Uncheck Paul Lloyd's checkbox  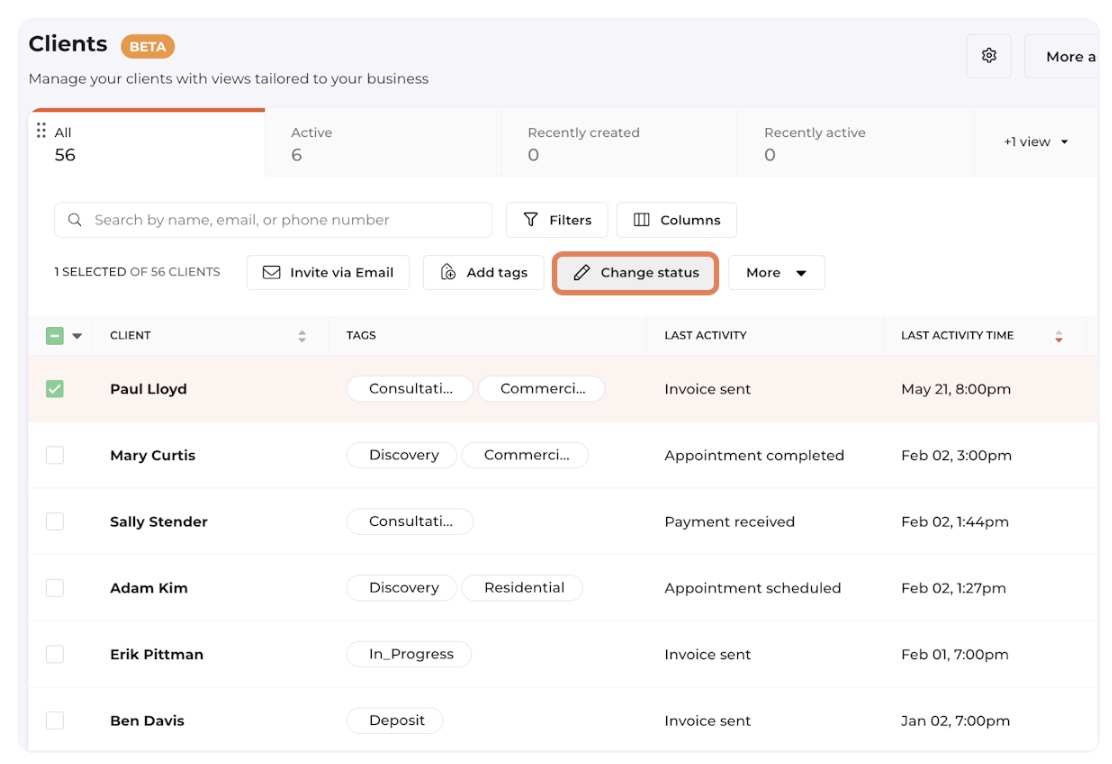pyautogui.click(x=55, y=389)
